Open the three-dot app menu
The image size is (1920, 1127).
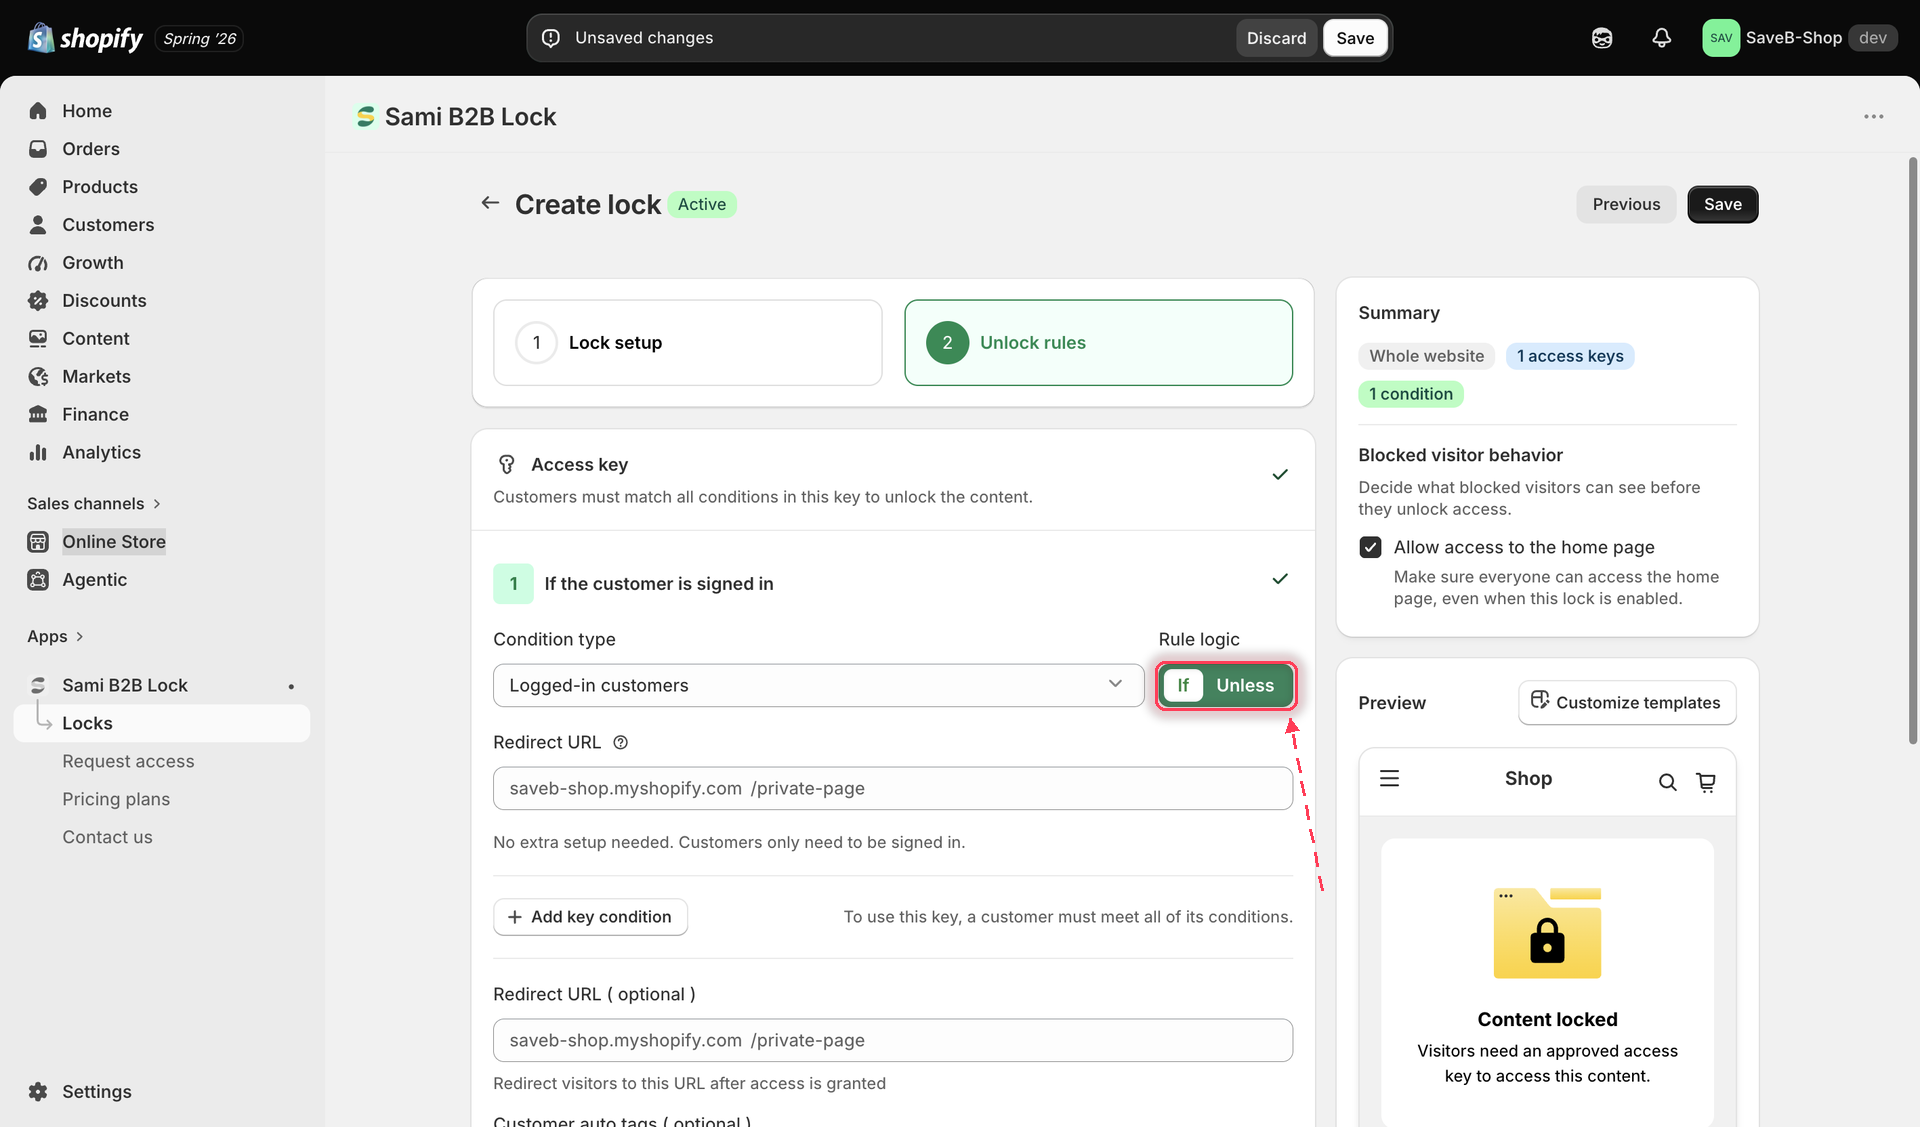1873,117
